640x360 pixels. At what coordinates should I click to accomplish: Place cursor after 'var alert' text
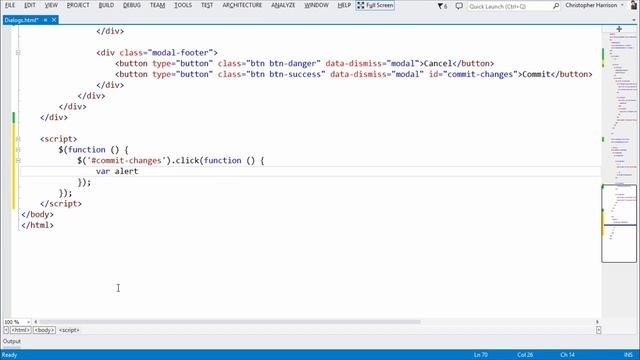click(139, 171)
